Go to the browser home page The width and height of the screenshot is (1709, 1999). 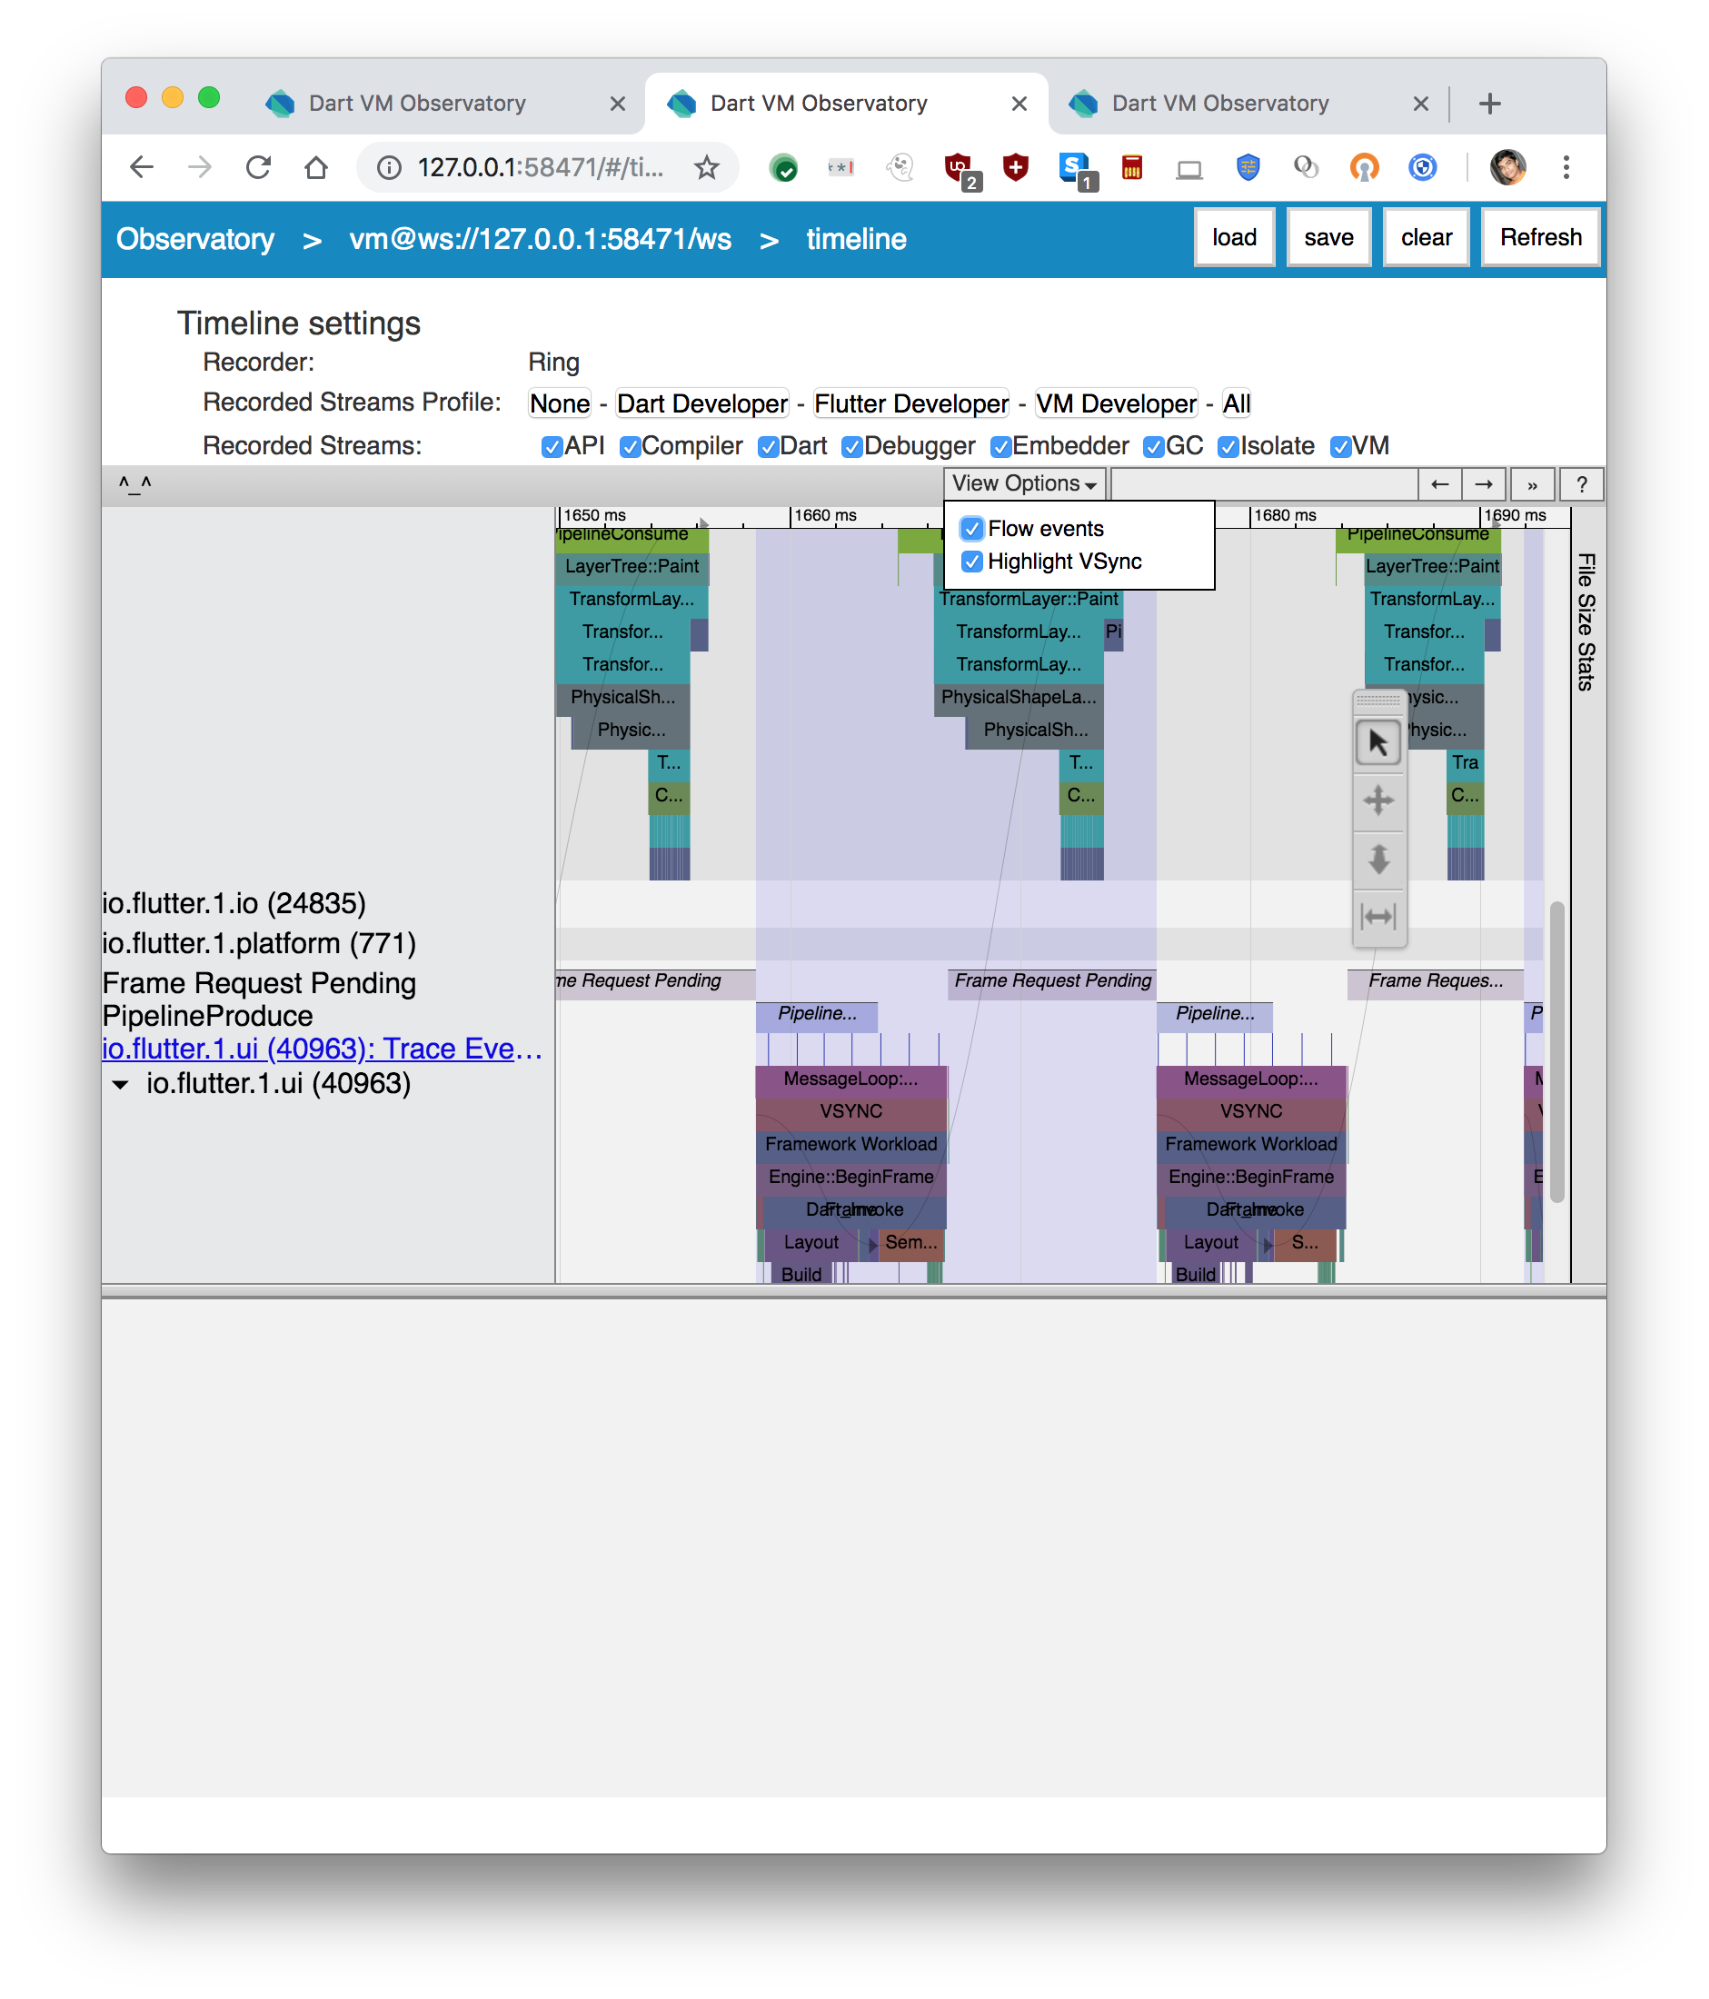pos(316,167)
